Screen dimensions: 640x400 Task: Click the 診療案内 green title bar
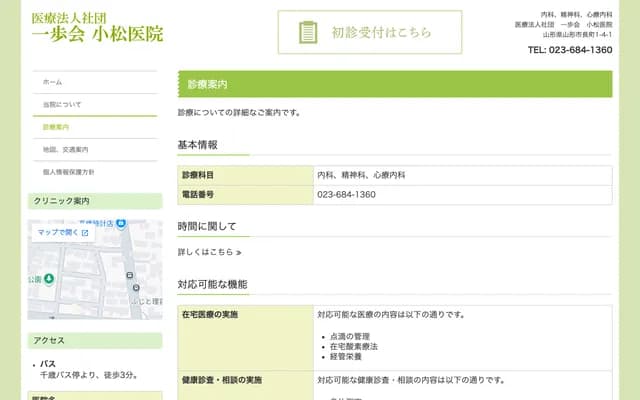tap(394, 84)
